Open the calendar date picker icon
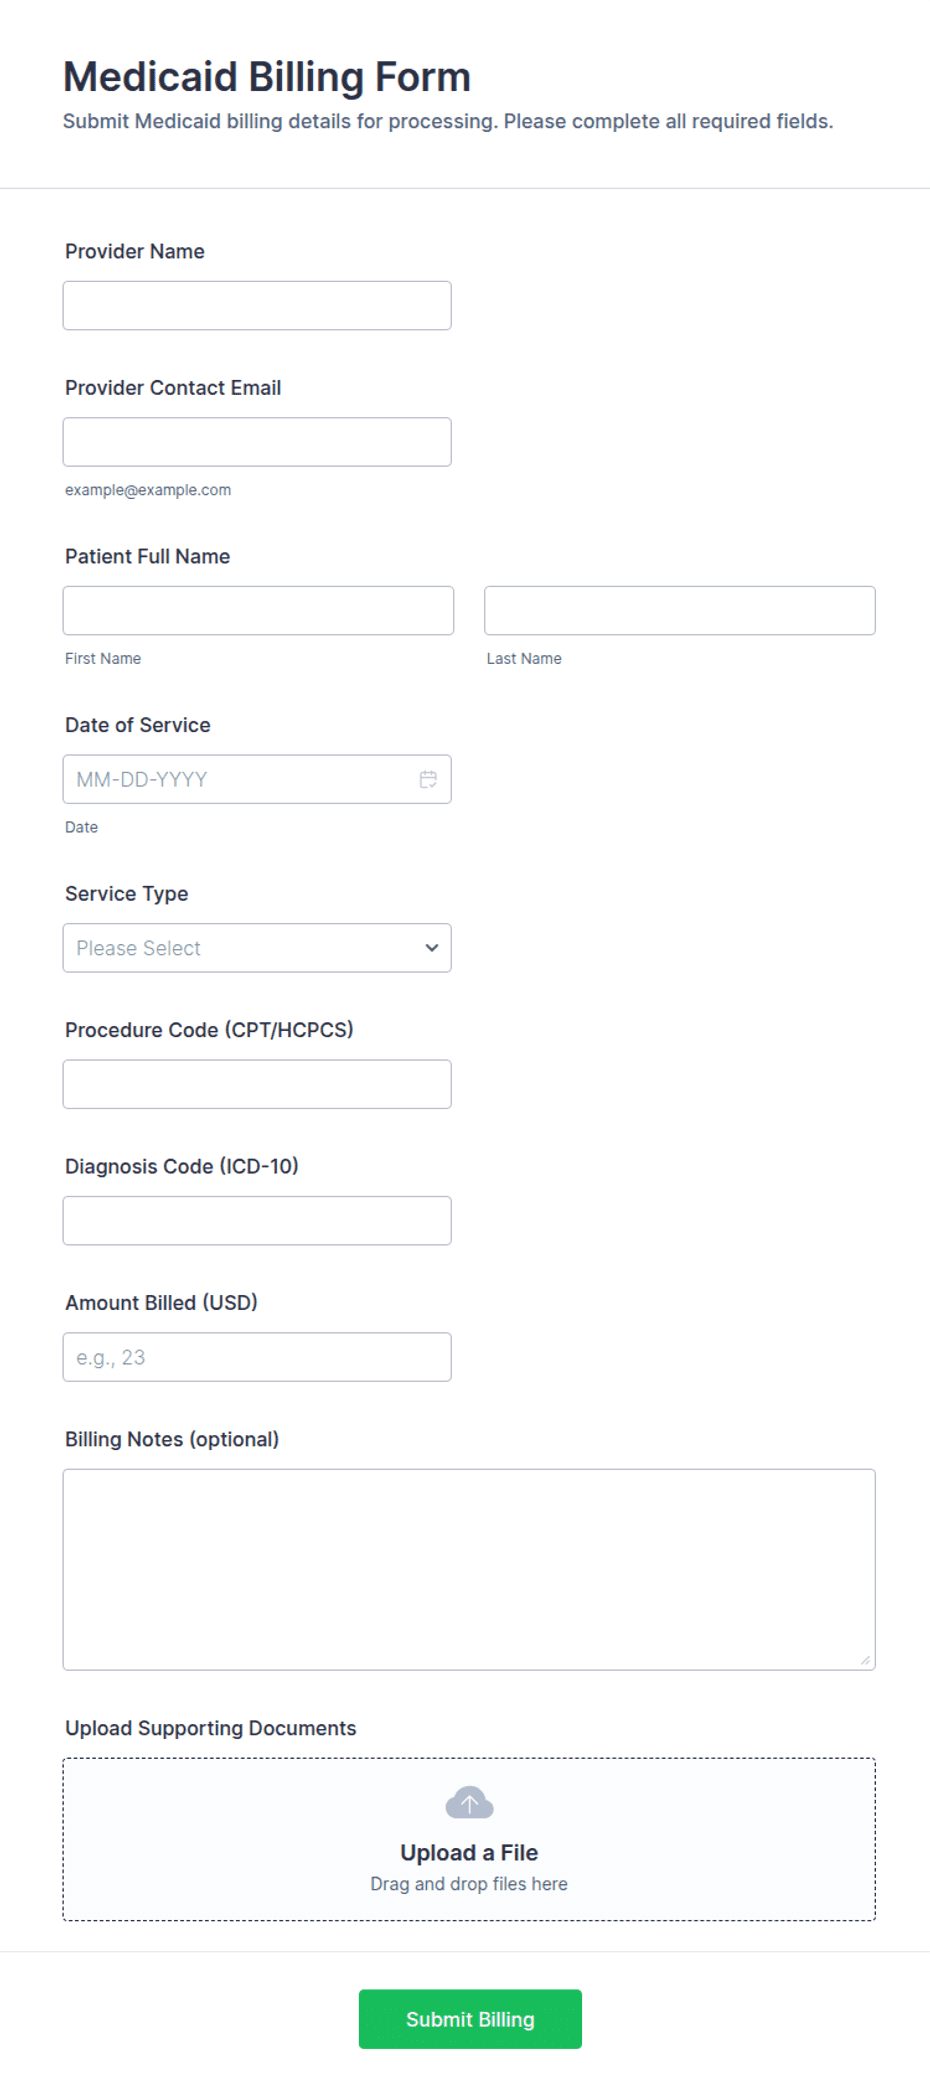The image size is (930, 2098). 428,779
